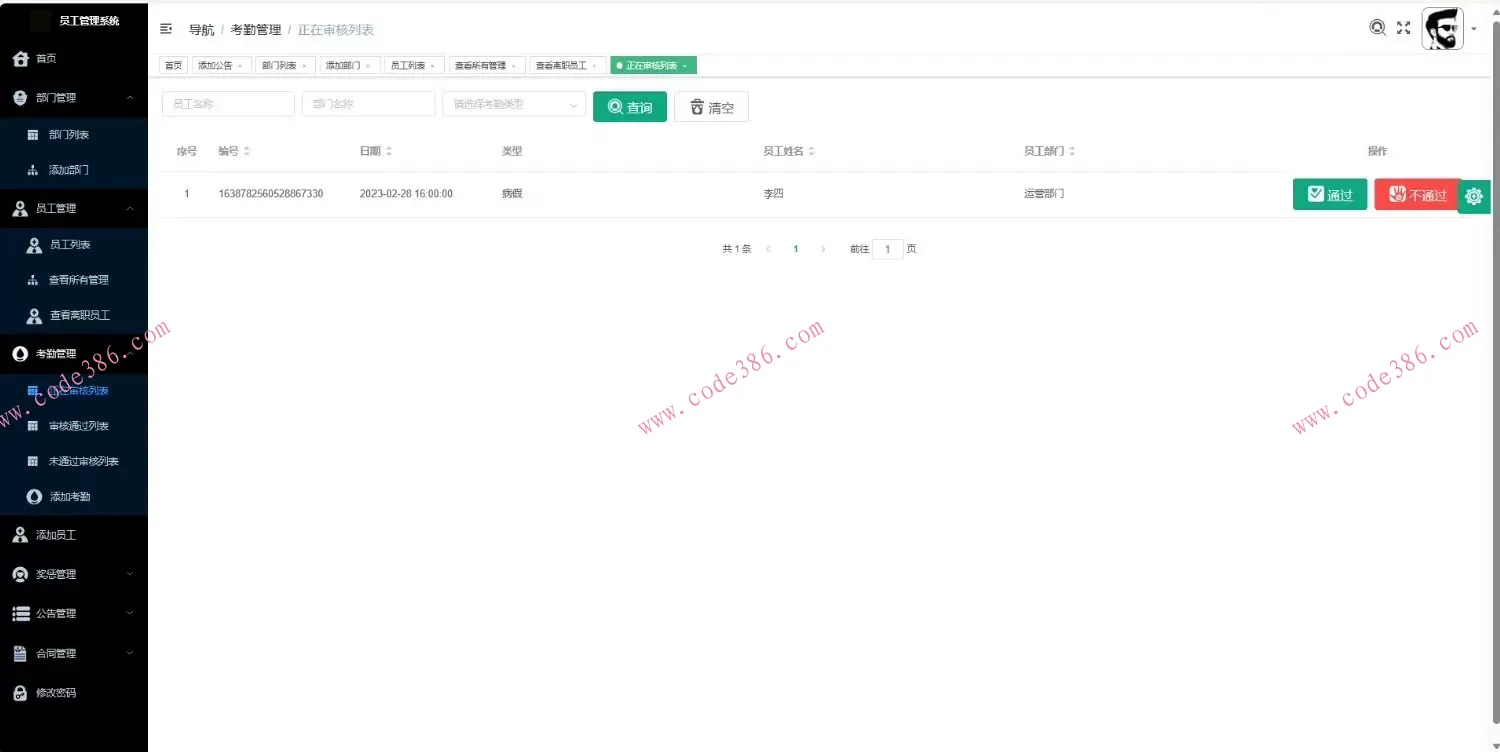This screenshot has height=752, width=1500.
Task: Enter fullscreen via the expand icon
Action: point(1402,28)
